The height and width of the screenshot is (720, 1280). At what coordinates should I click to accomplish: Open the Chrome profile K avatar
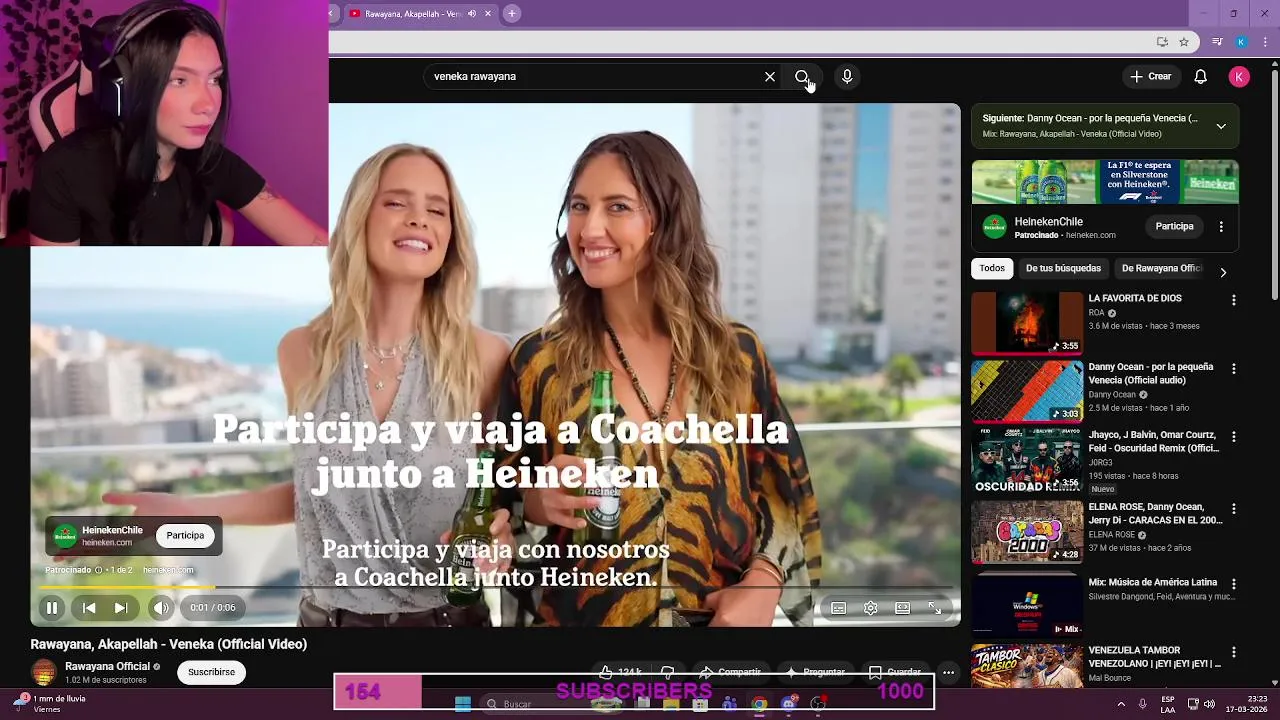coord(1241,42)
